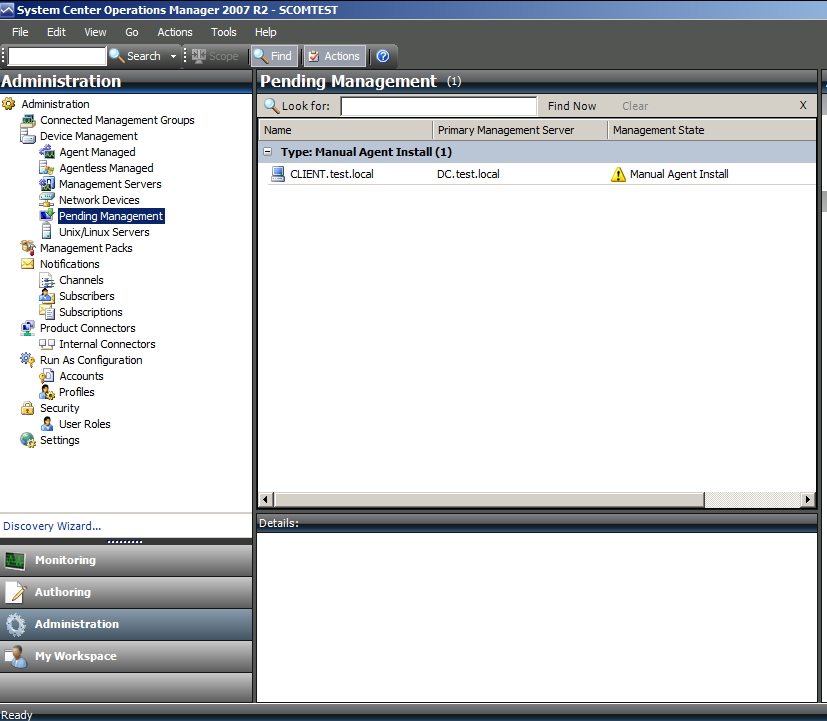Collapse the Manual Agent Install group
827x721 pixels.
(267, 152)
